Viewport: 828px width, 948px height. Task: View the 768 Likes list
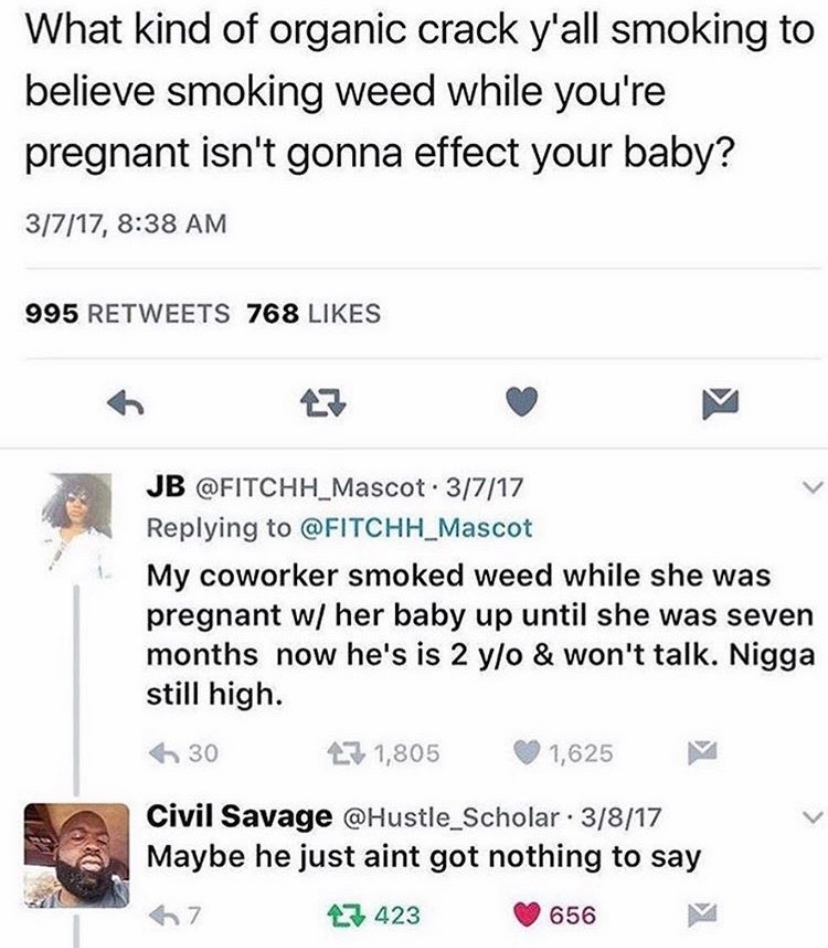(314, 314)
